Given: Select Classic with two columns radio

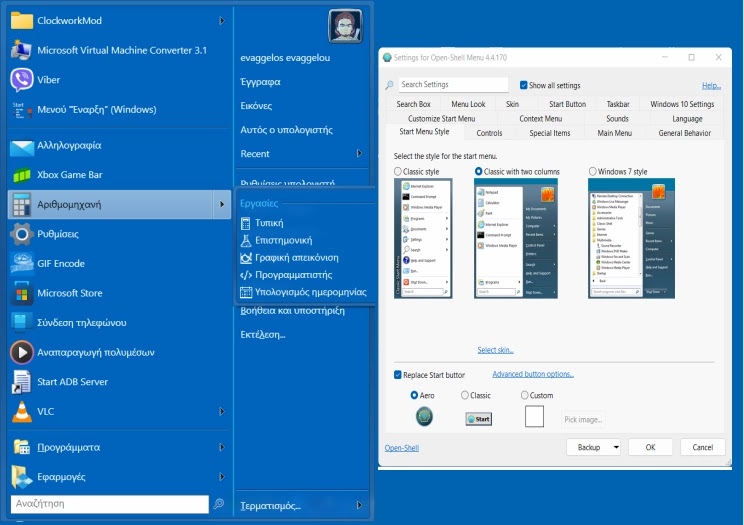Looking at the screenshot, I should click(x=478, y=171).
